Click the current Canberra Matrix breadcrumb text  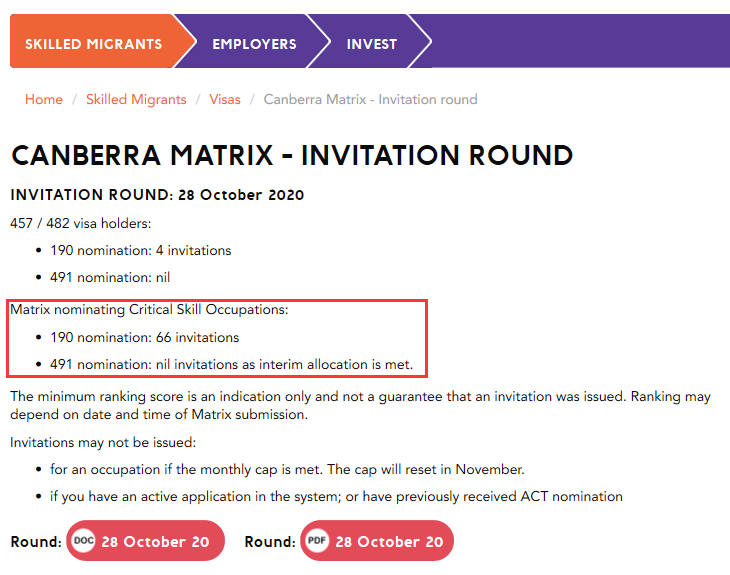point(370,99)
